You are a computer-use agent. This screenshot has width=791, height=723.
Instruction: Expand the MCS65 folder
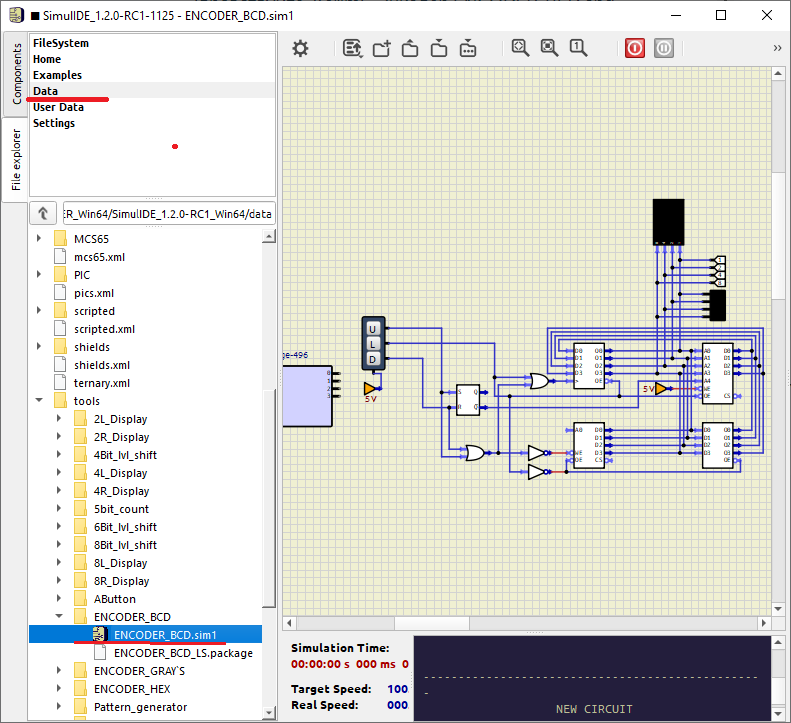coord(40,239)
